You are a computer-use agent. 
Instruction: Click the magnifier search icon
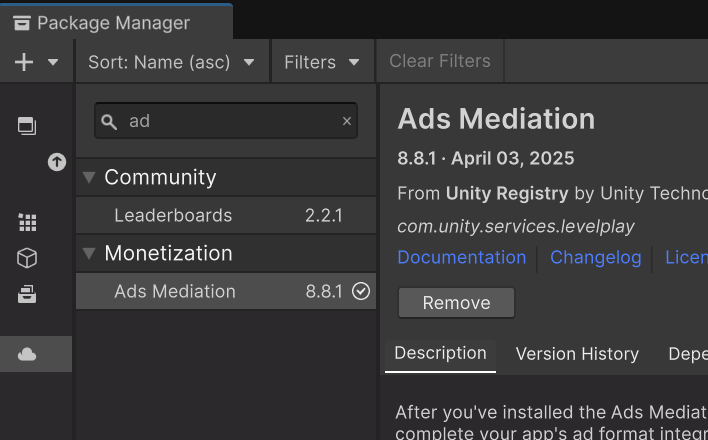coord(109,122)
